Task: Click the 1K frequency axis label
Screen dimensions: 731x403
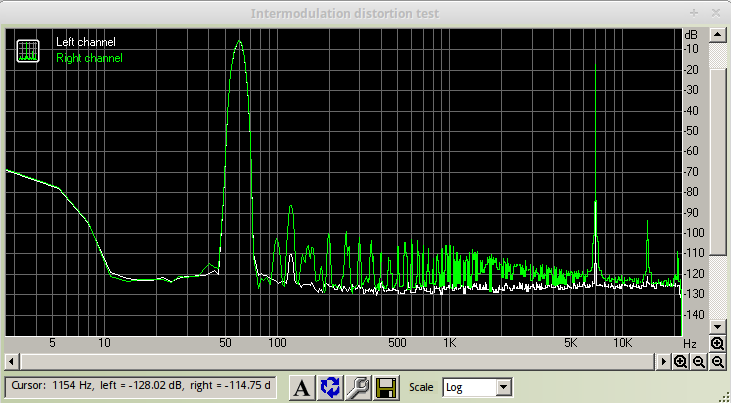Action: [449, 343]
